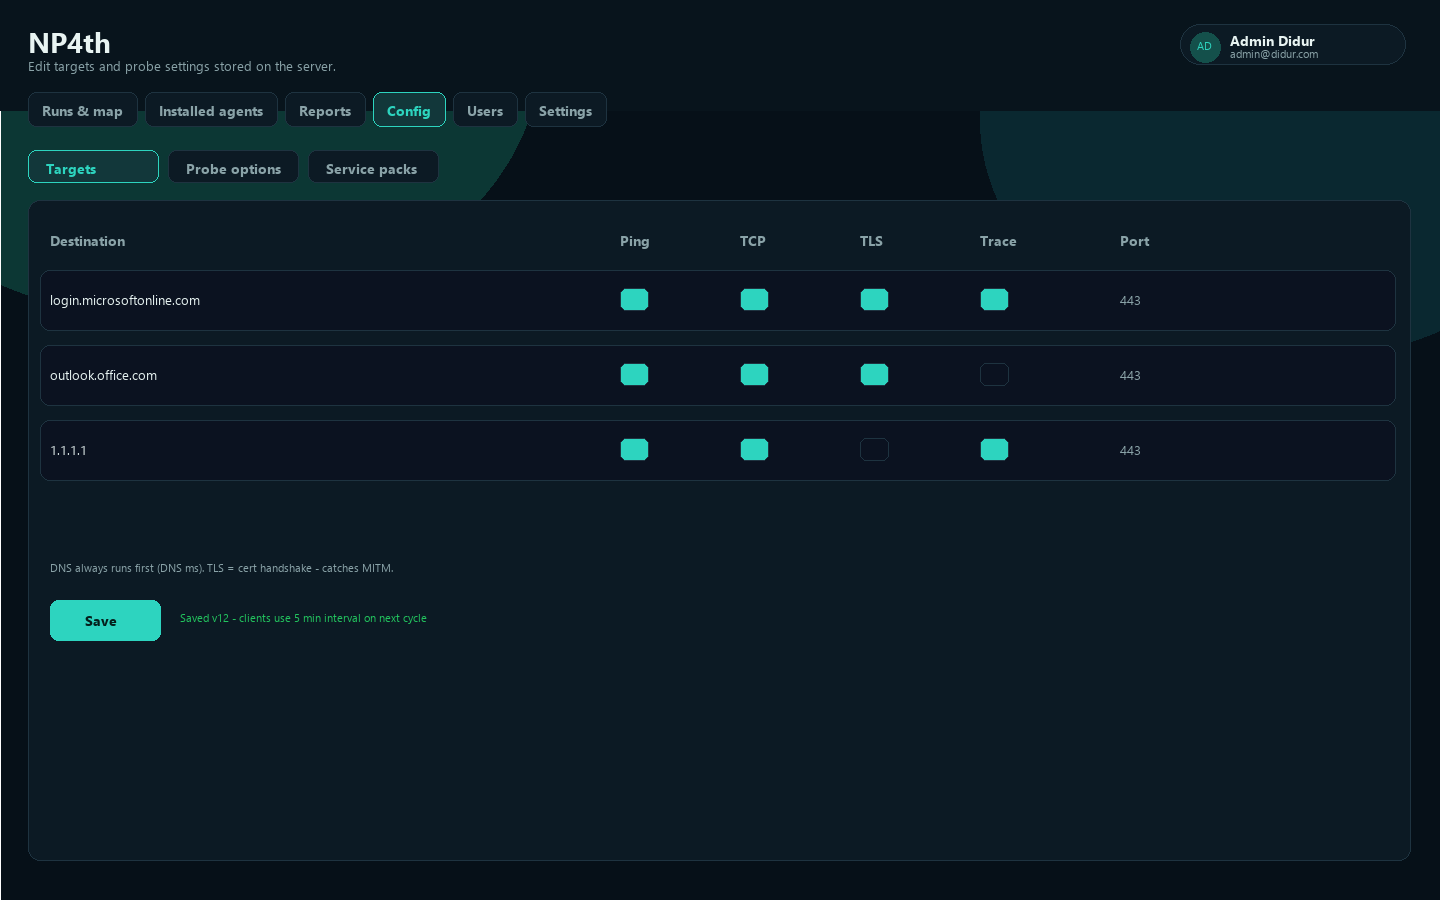Open the Runs & map tab

point(83,110)
